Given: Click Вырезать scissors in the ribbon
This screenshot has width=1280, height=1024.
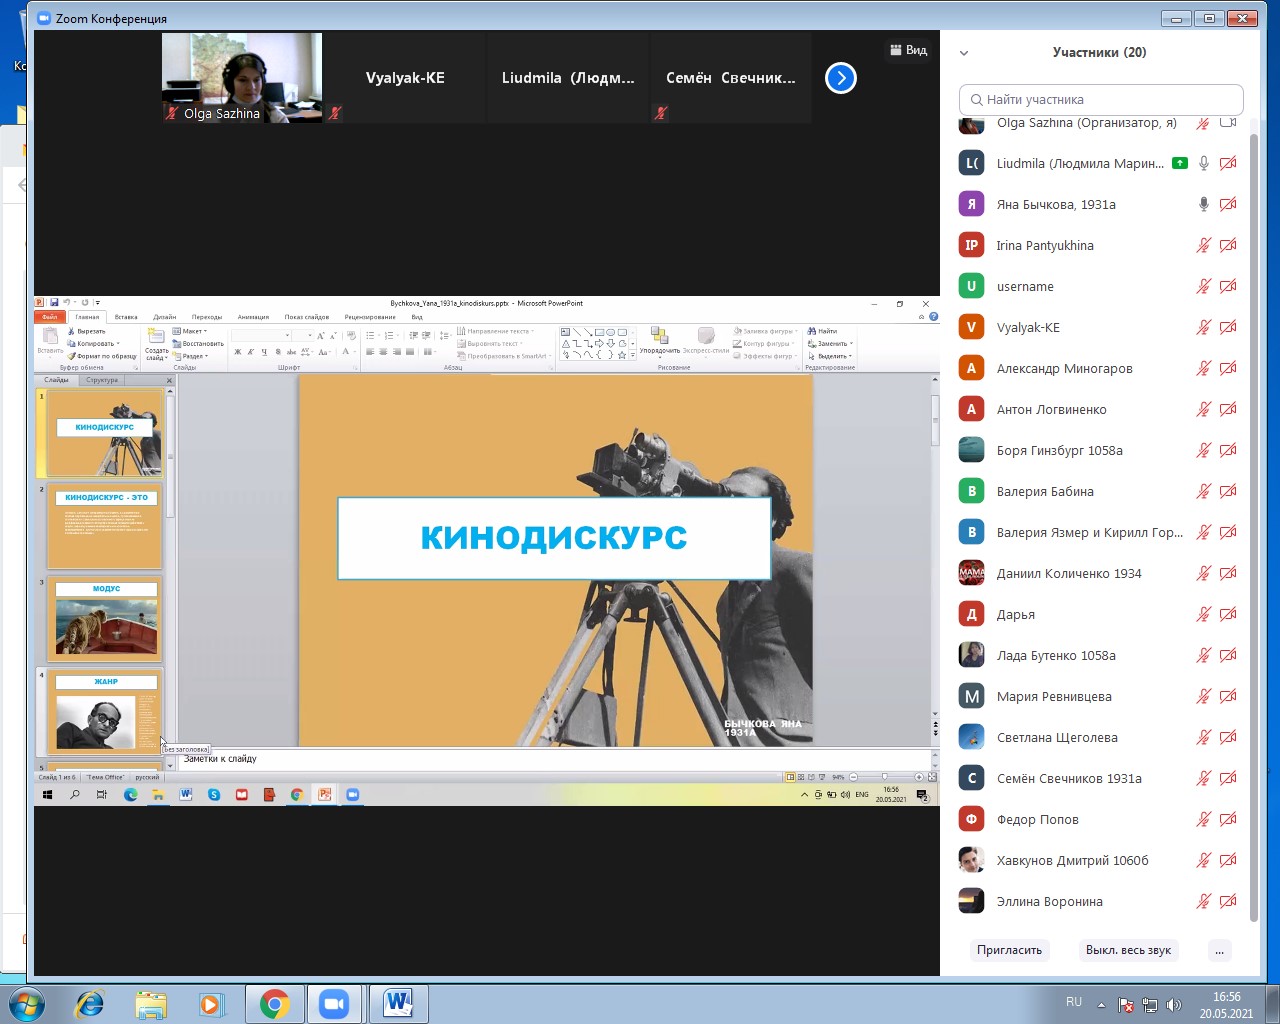Looking at the screenshot, I should pyautogui.click(x=87, y=331).
